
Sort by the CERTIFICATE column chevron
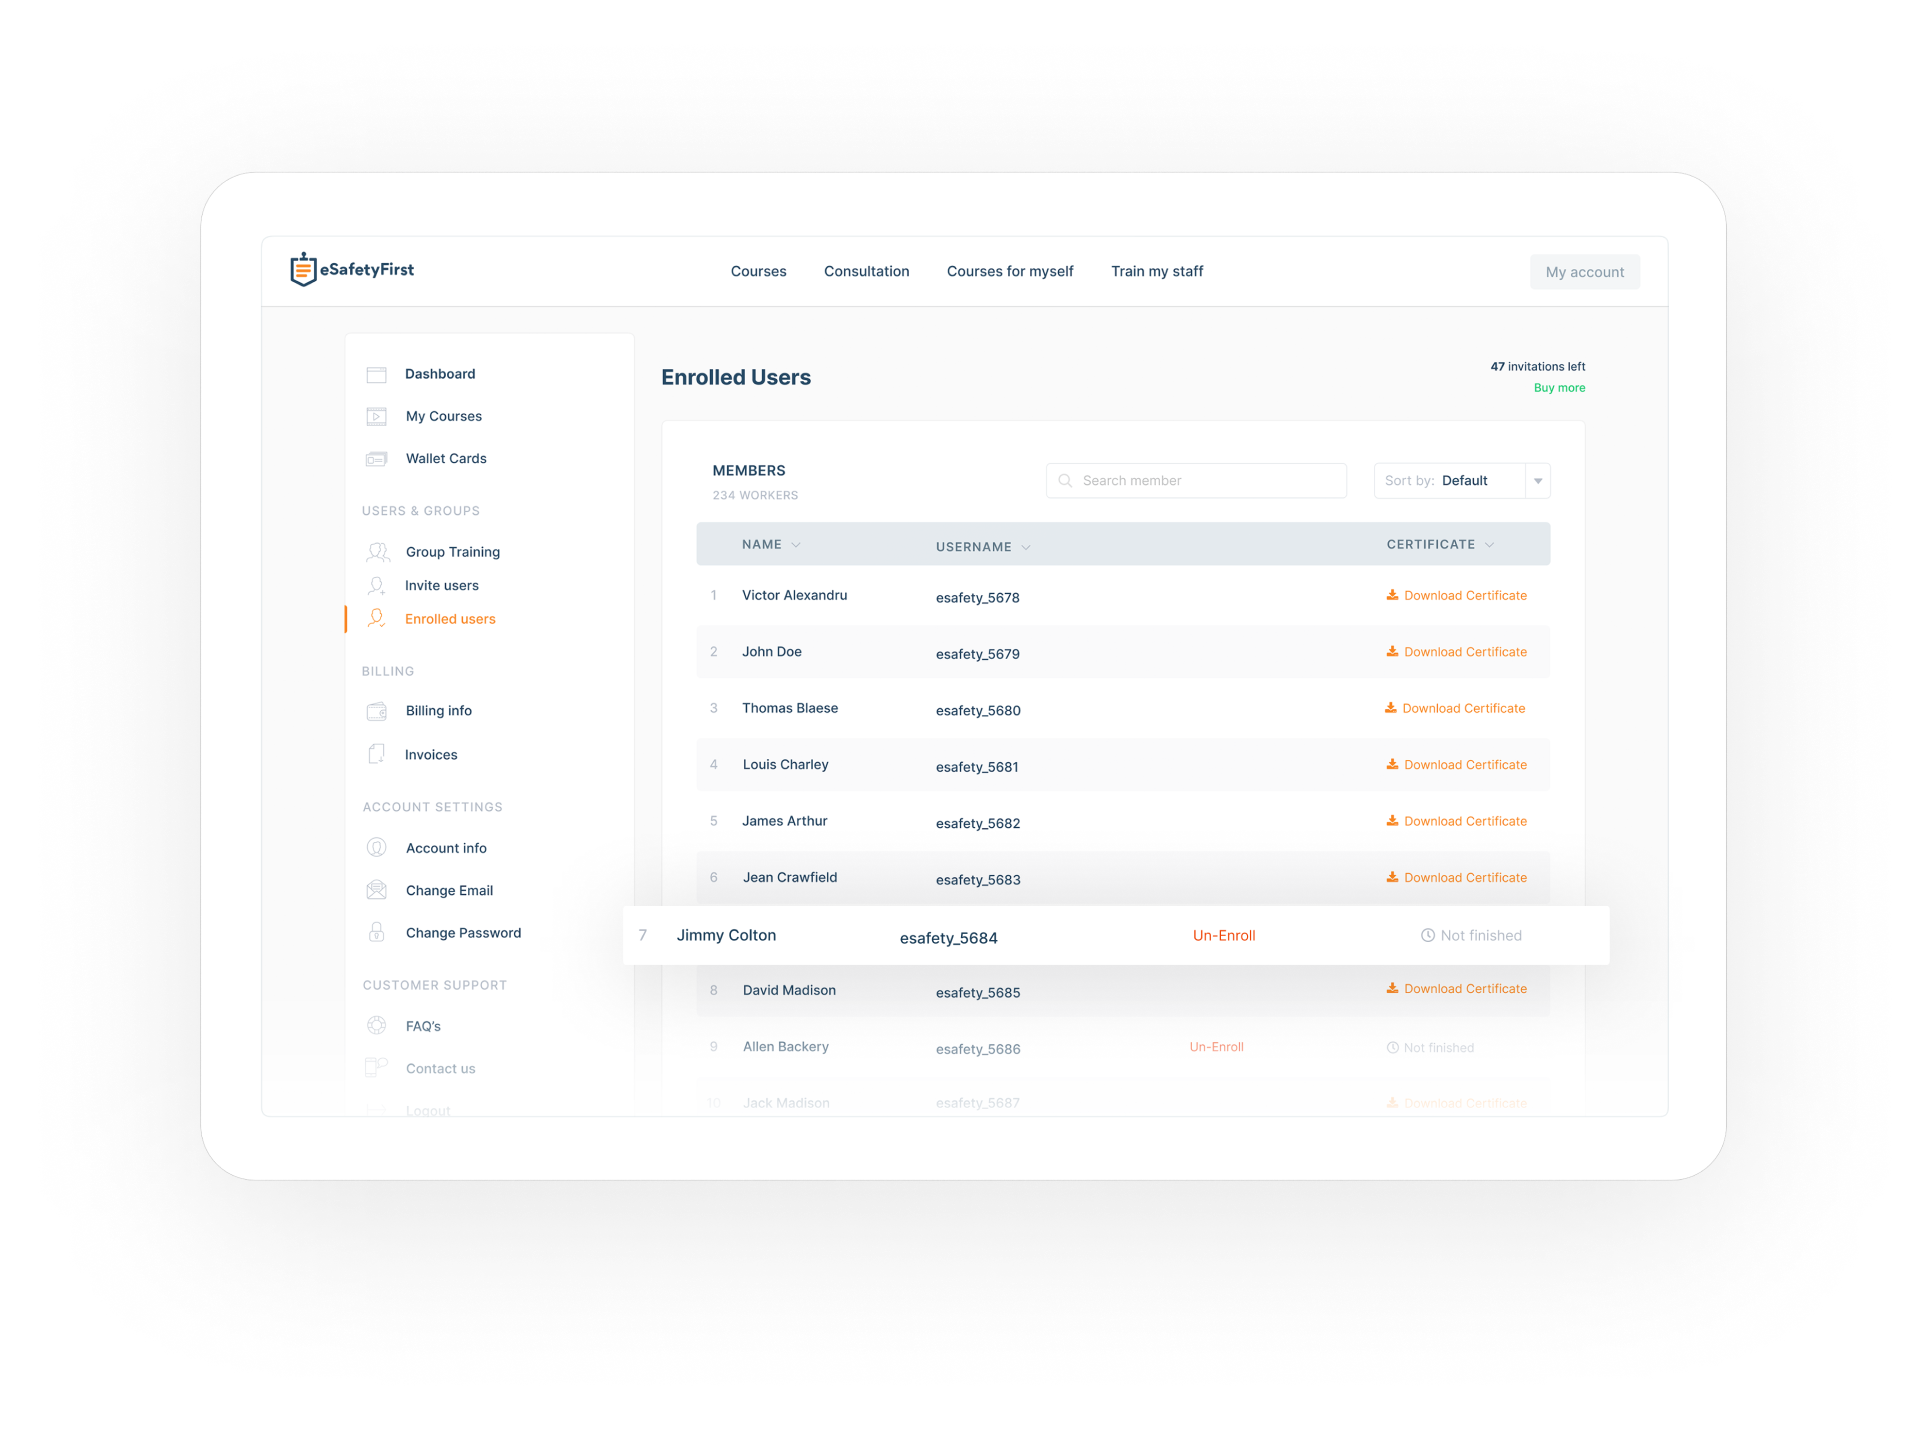pos(1490,545)
